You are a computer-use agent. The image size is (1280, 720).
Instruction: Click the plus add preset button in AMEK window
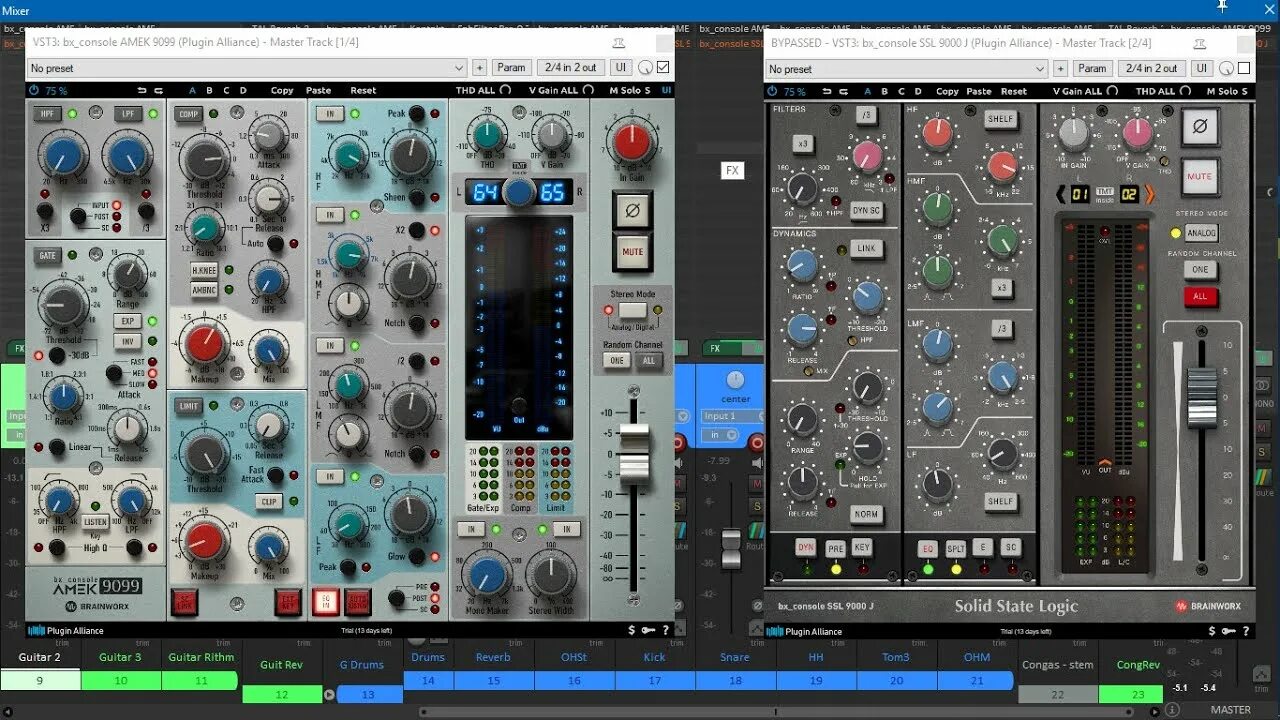pyautogui.click(x=479, y=68)
